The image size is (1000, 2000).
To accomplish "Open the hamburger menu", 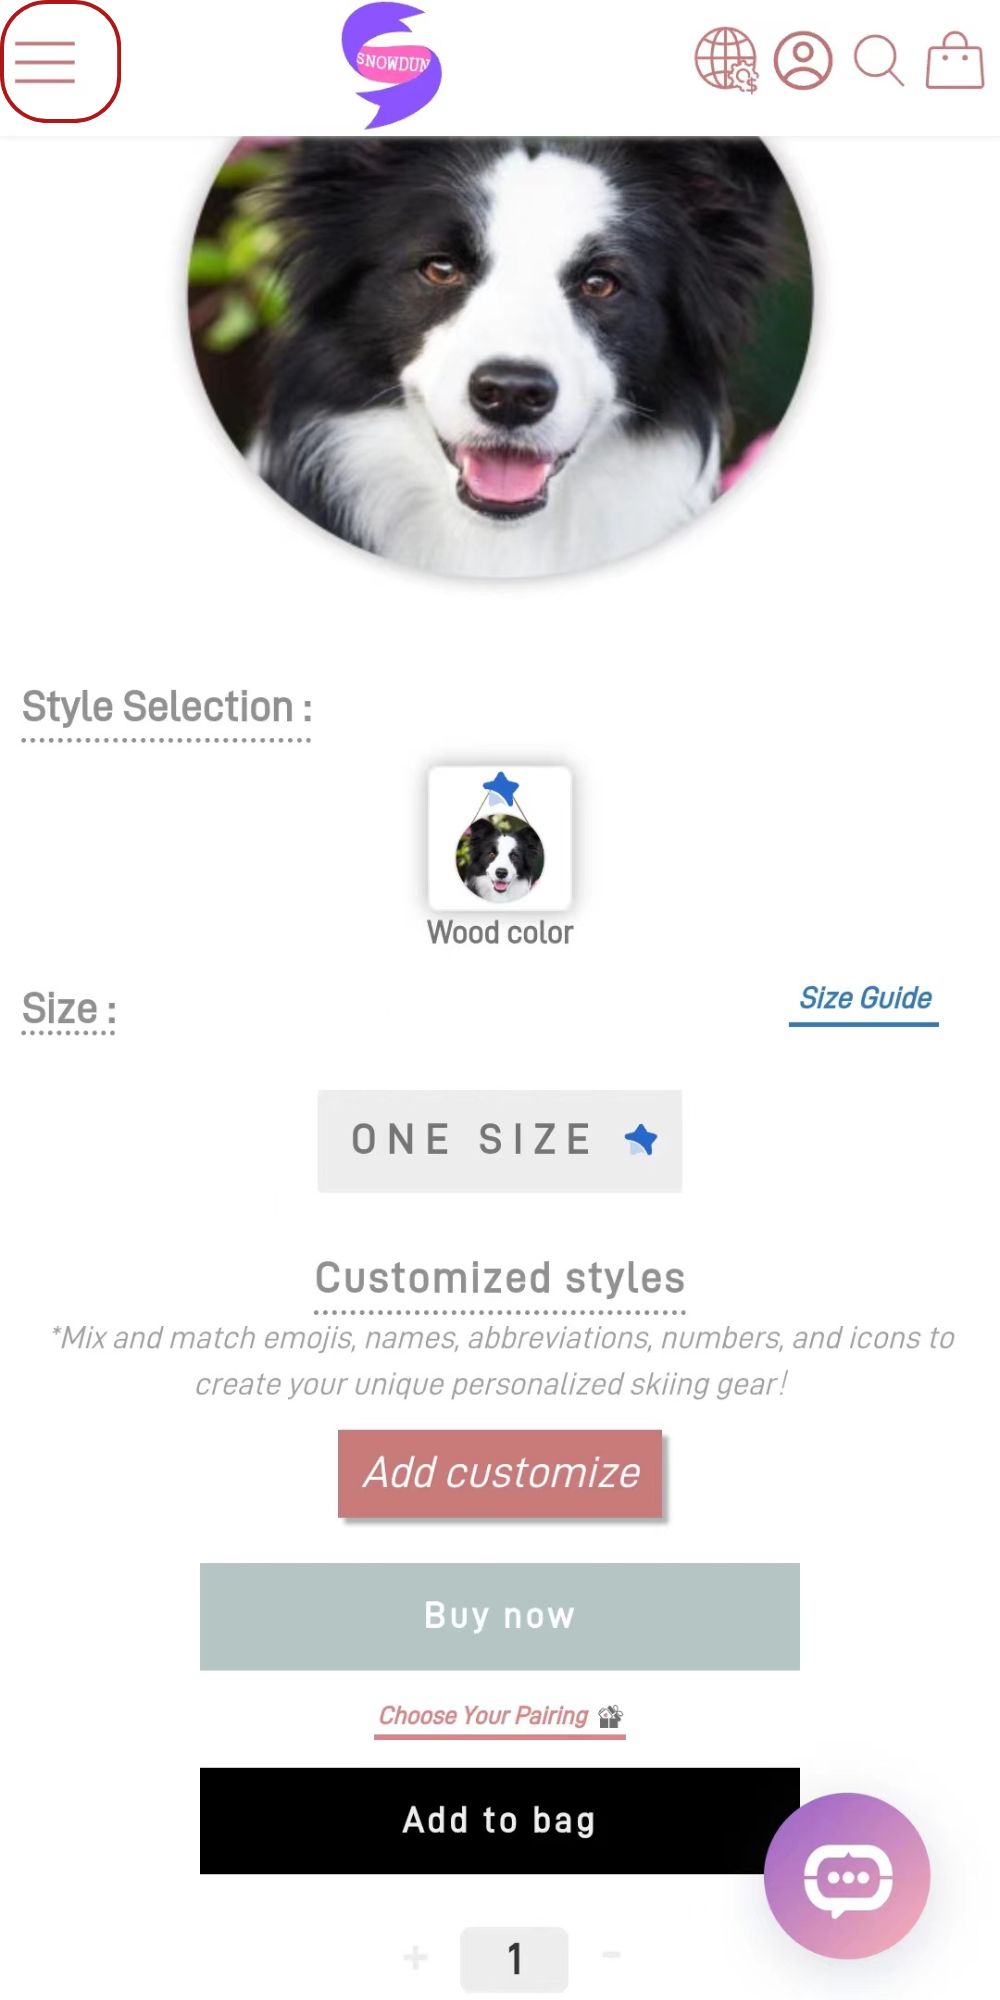I will point(60,62).
